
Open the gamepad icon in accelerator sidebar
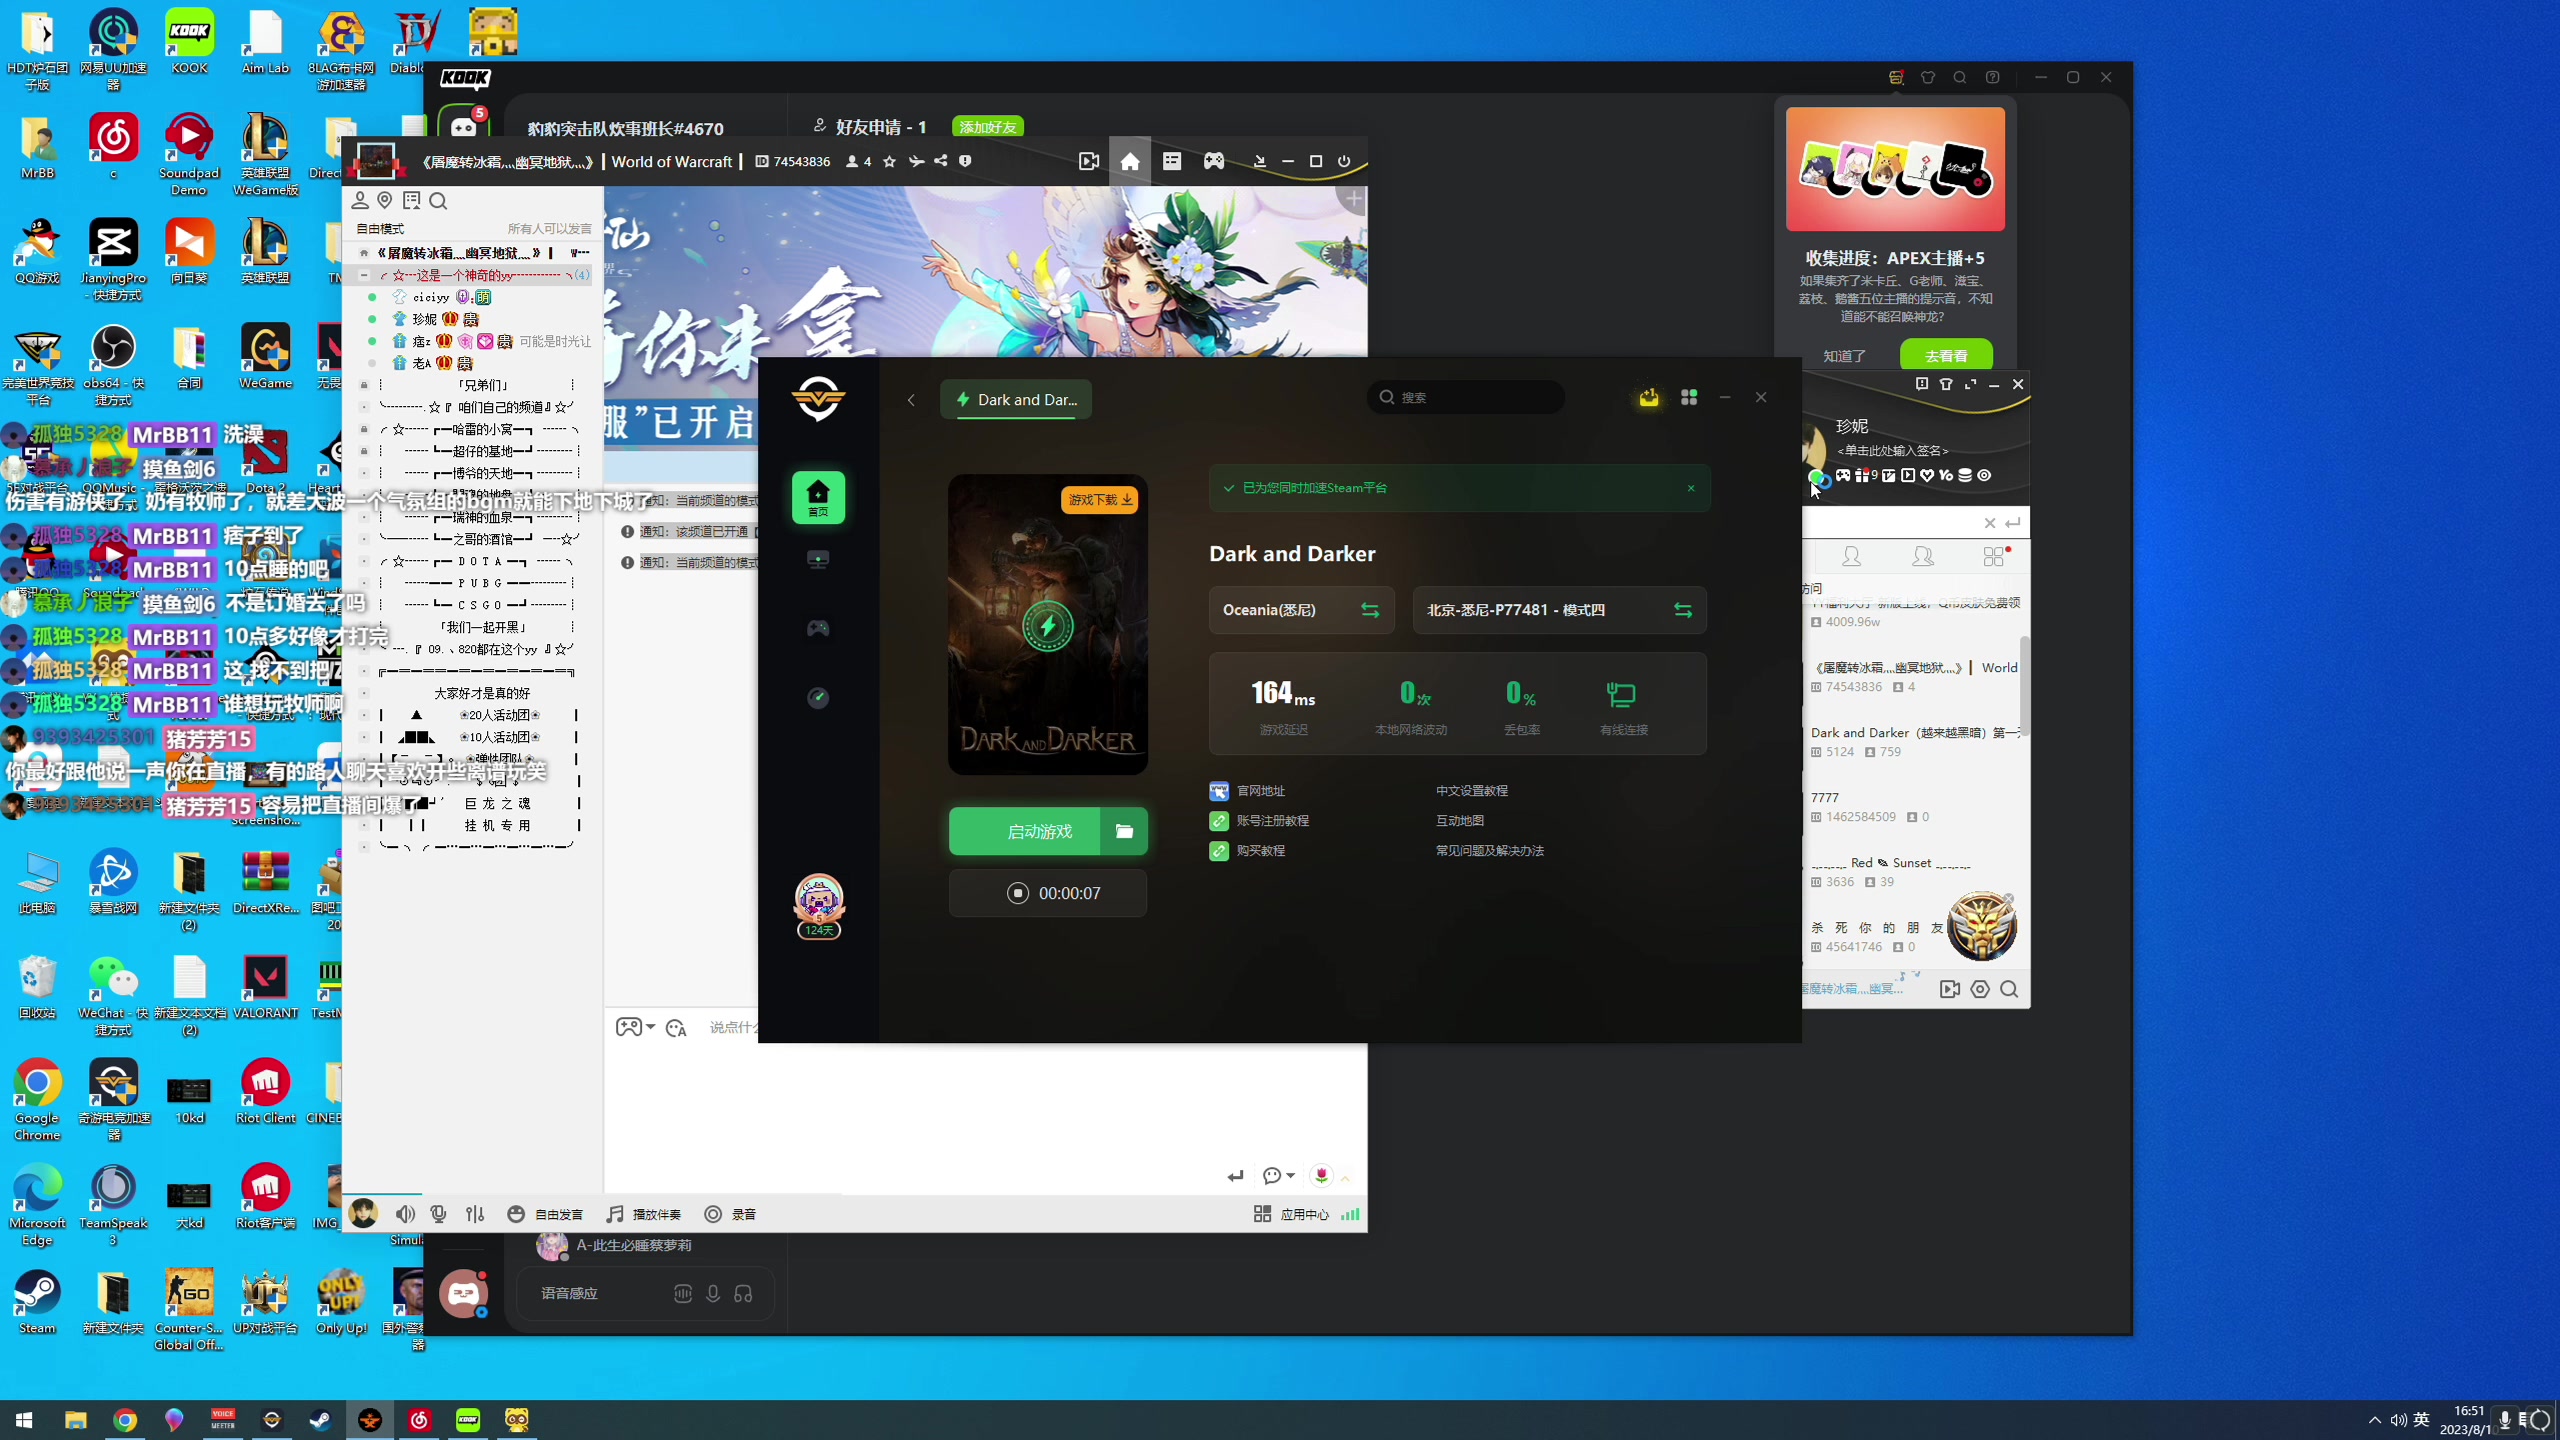tap(818, 628)
